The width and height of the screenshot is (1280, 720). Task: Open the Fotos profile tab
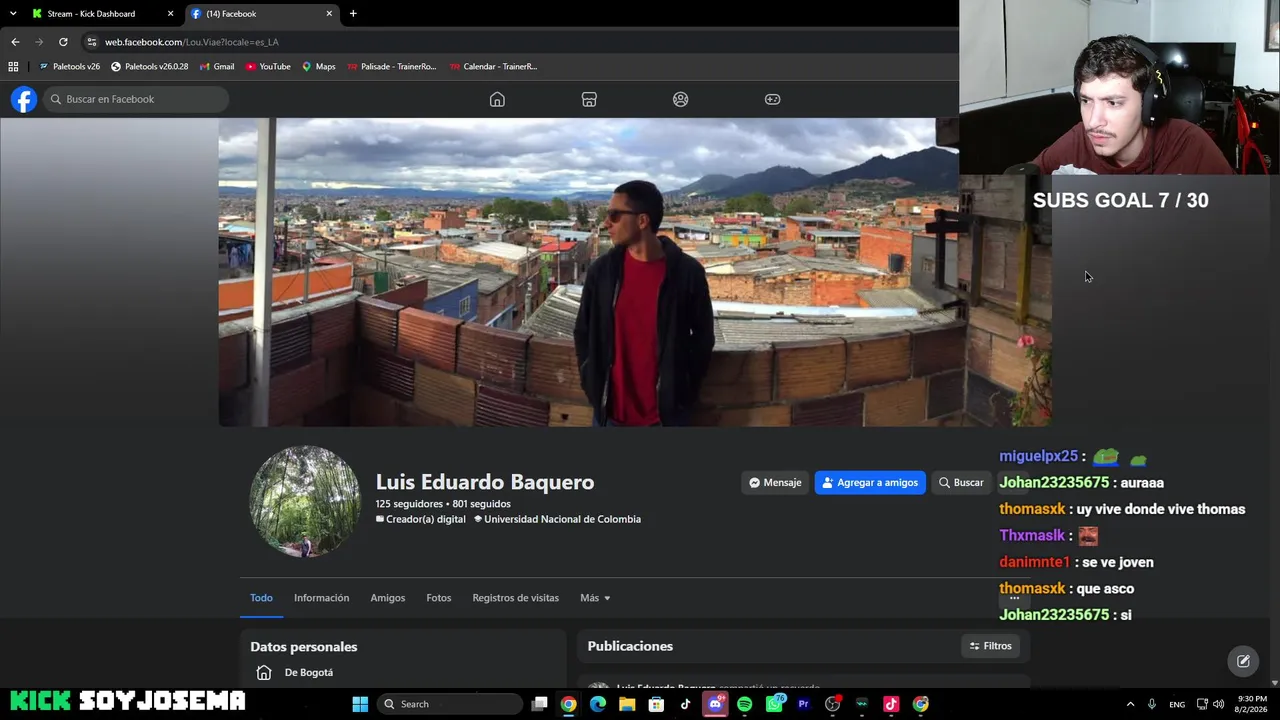439,598
